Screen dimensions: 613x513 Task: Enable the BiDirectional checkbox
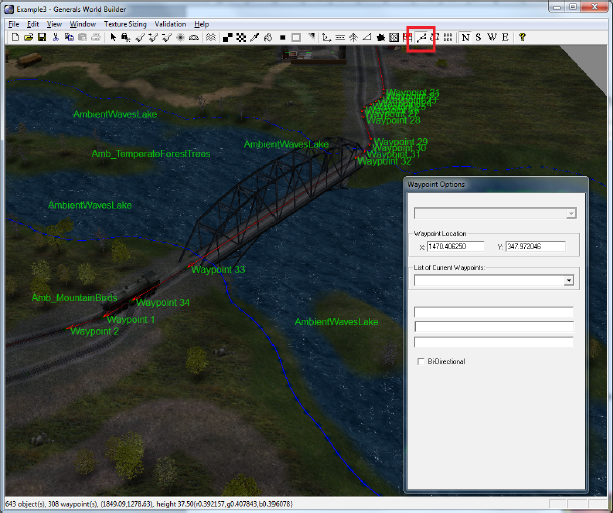(x=421, y=361)
